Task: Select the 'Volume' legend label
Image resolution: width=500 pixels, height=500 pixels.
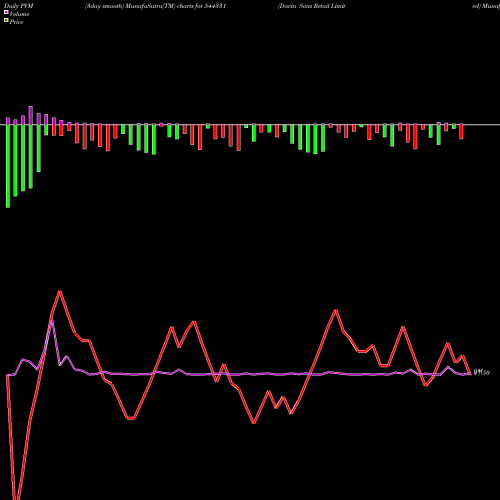Action: [19, 14]
